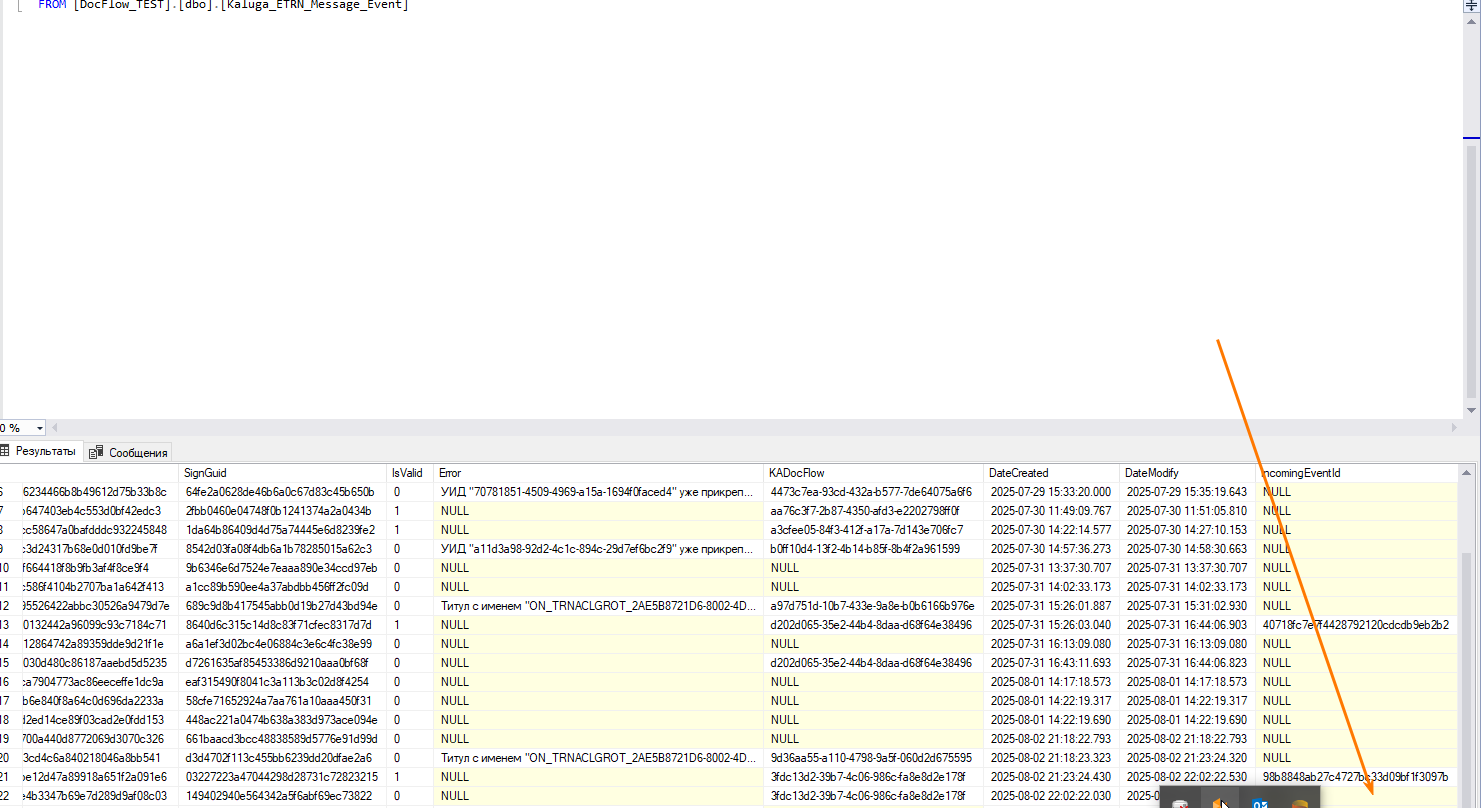
Task: Select the error cell starting УИД "a11d3a98
Action: click(x=600, y=549)
